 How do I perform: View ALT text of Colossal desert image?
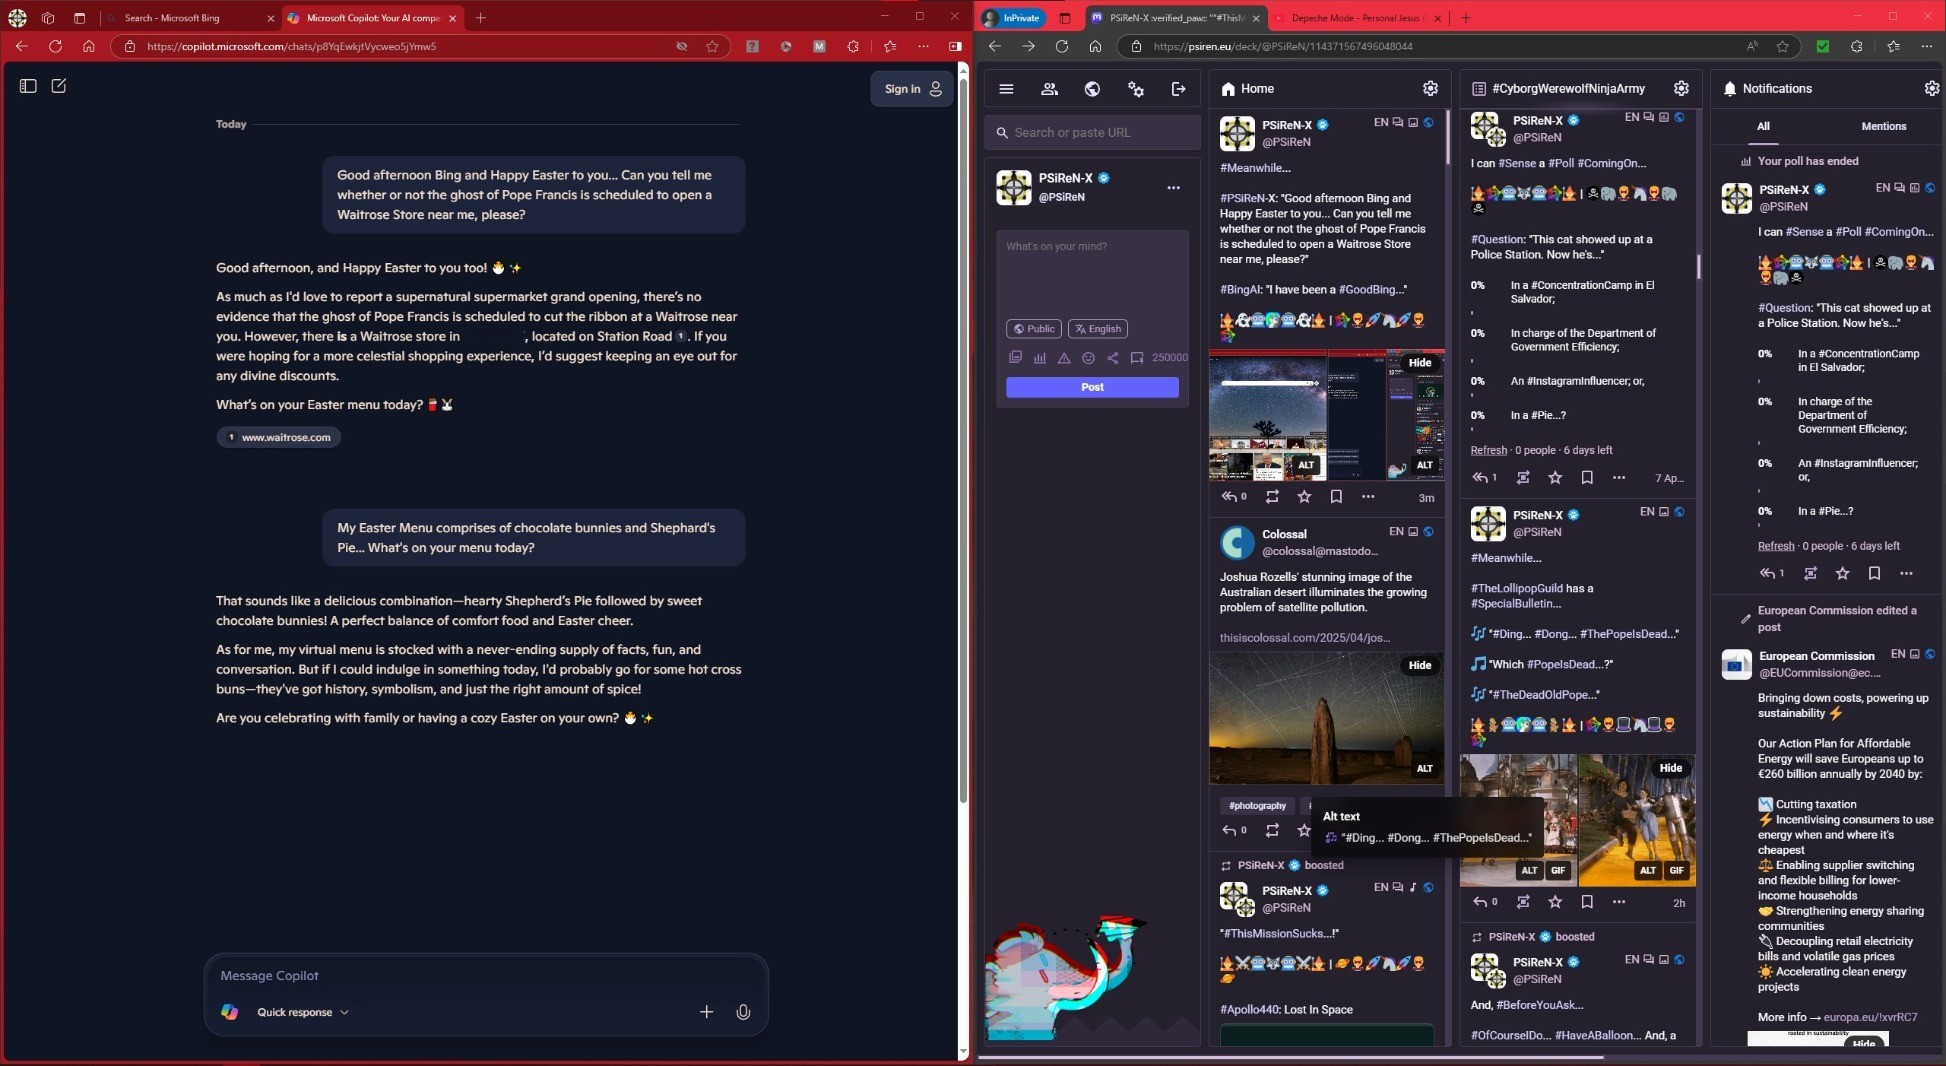coord(1424,769)
